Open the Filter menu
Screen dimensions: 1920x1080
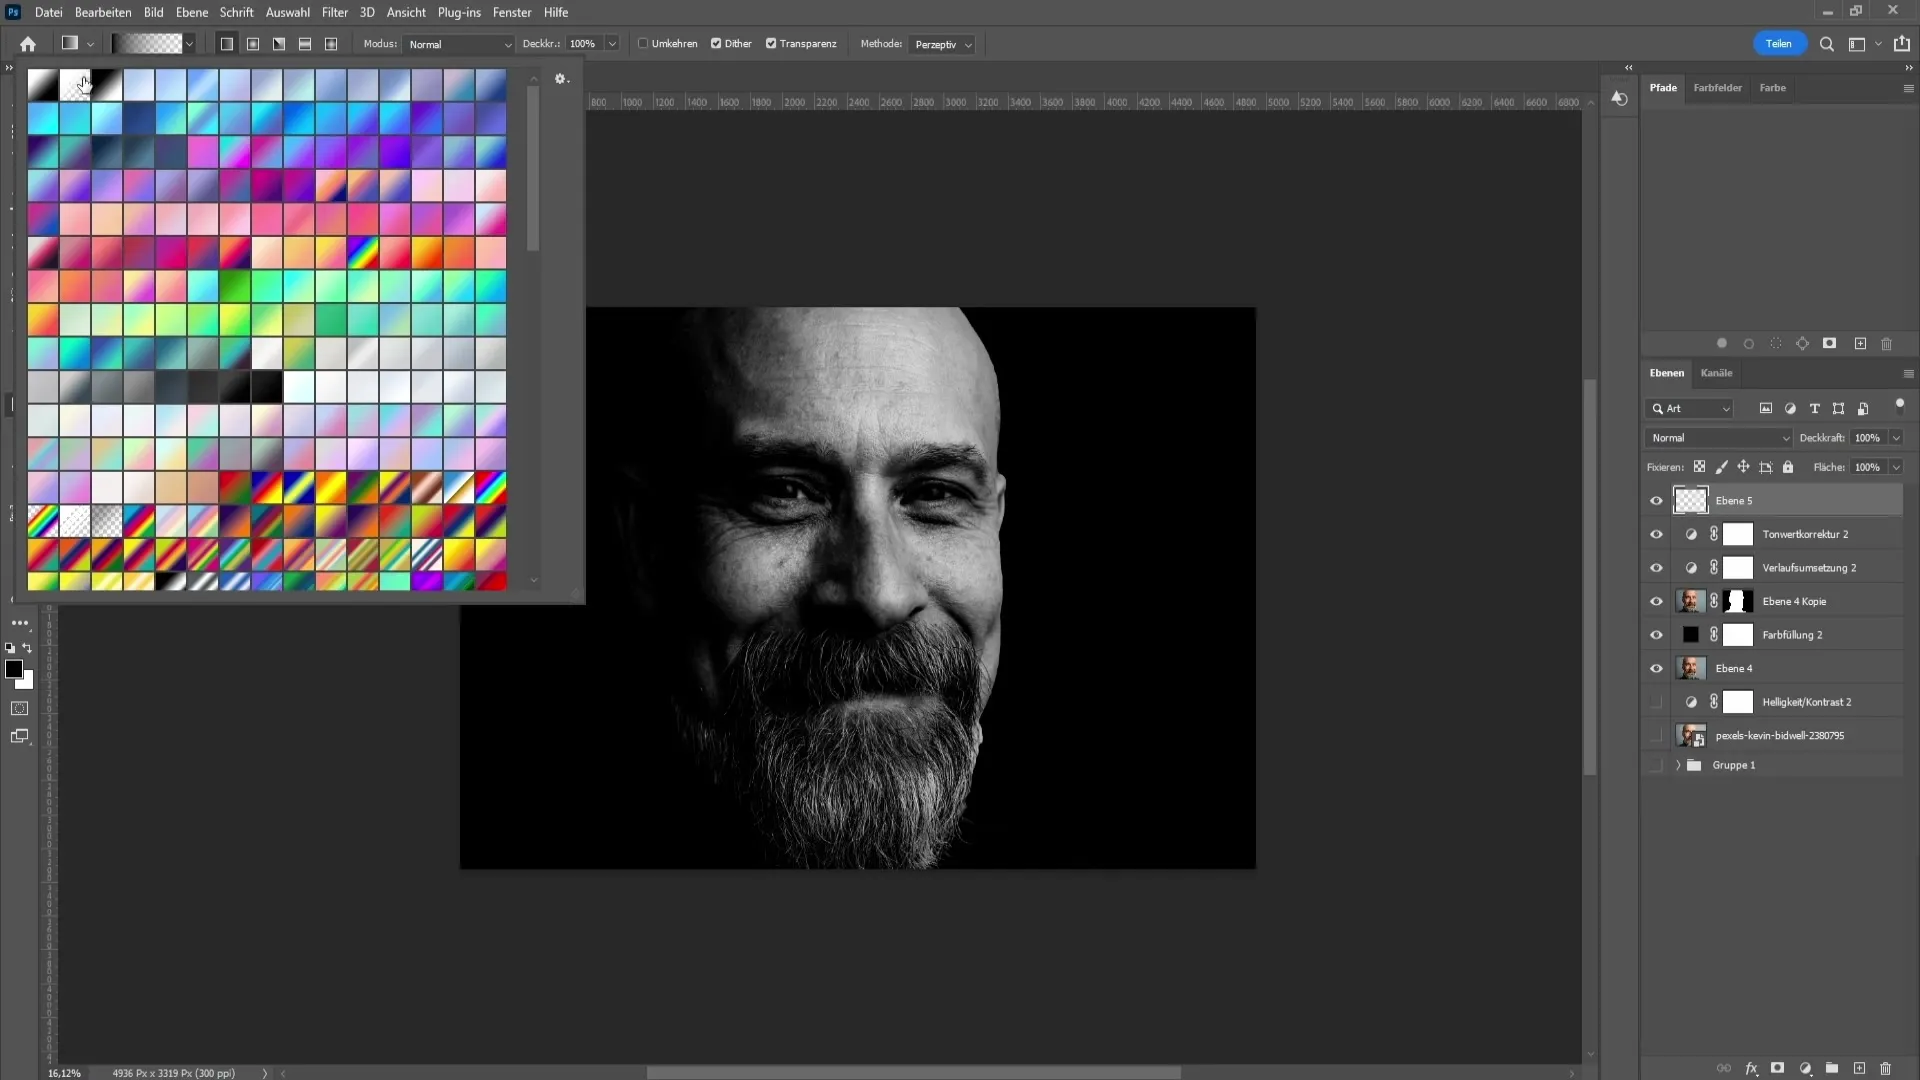[x=335, y=12]
